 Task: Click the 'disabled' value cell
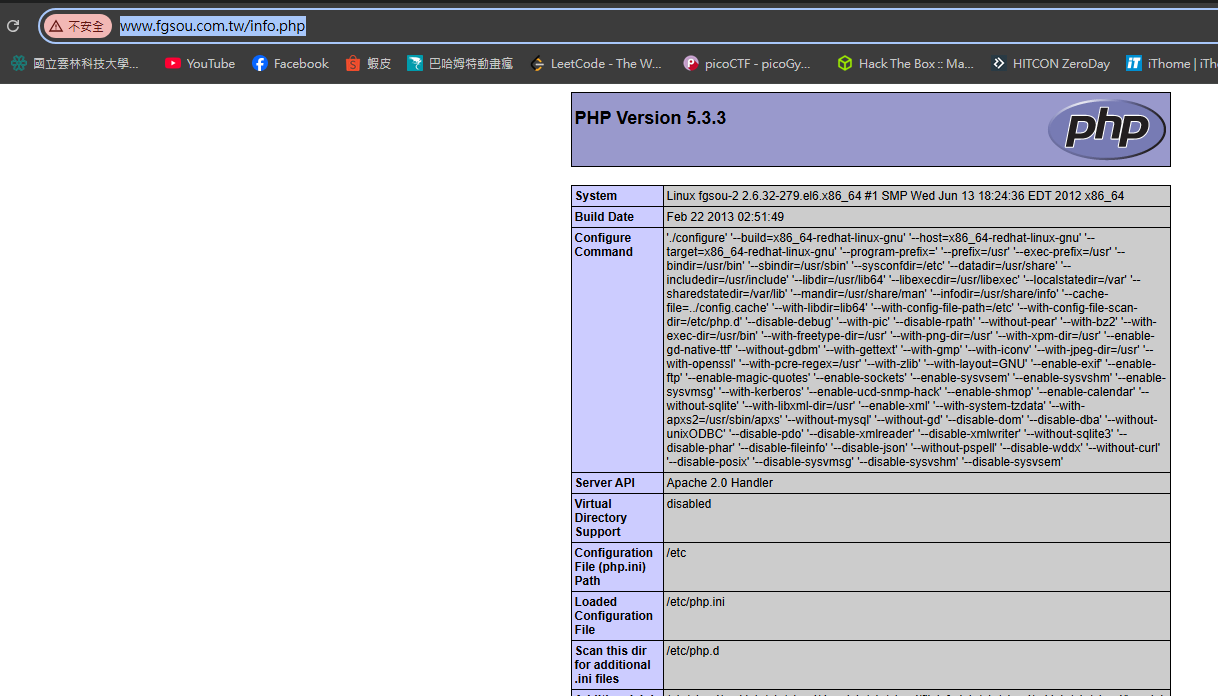917,518
